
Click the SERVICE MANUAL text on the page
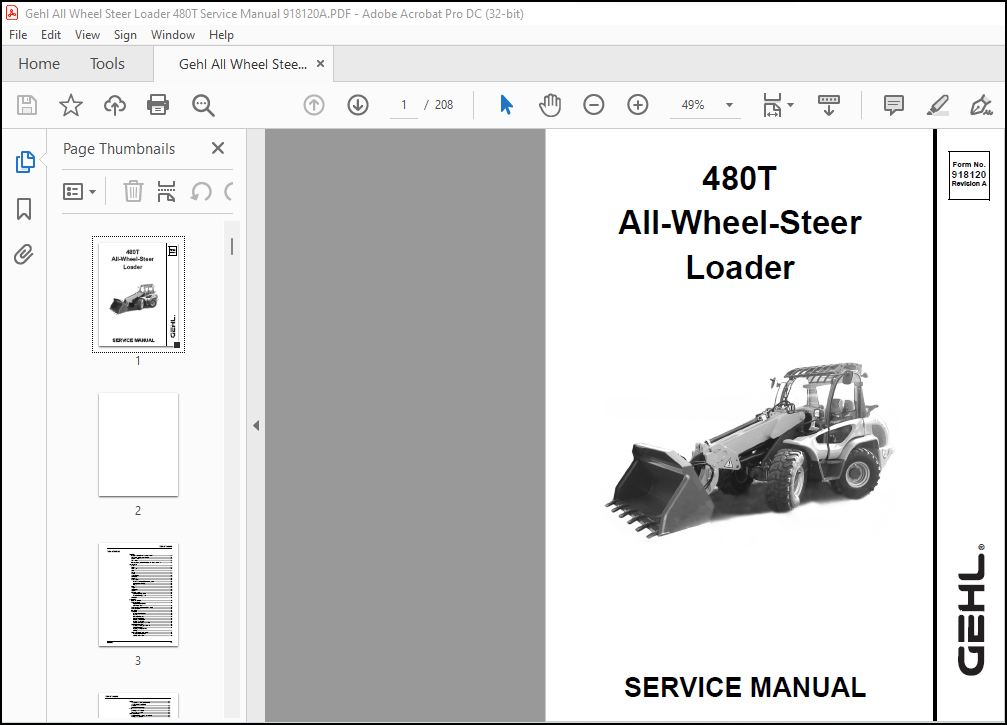pos(745,687)
